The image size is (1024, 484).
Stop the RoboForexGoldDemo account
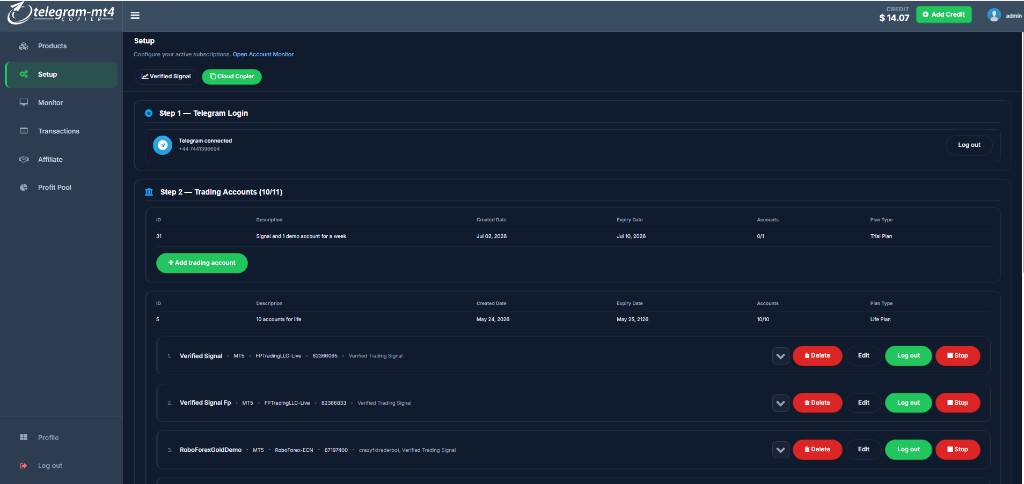(958, 449)
